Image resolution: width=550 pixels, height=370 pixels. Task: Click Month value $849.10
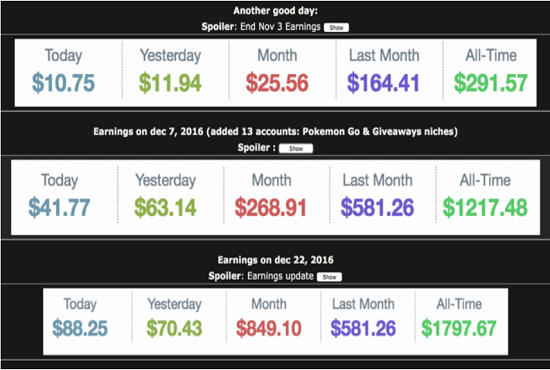point(269,328)
